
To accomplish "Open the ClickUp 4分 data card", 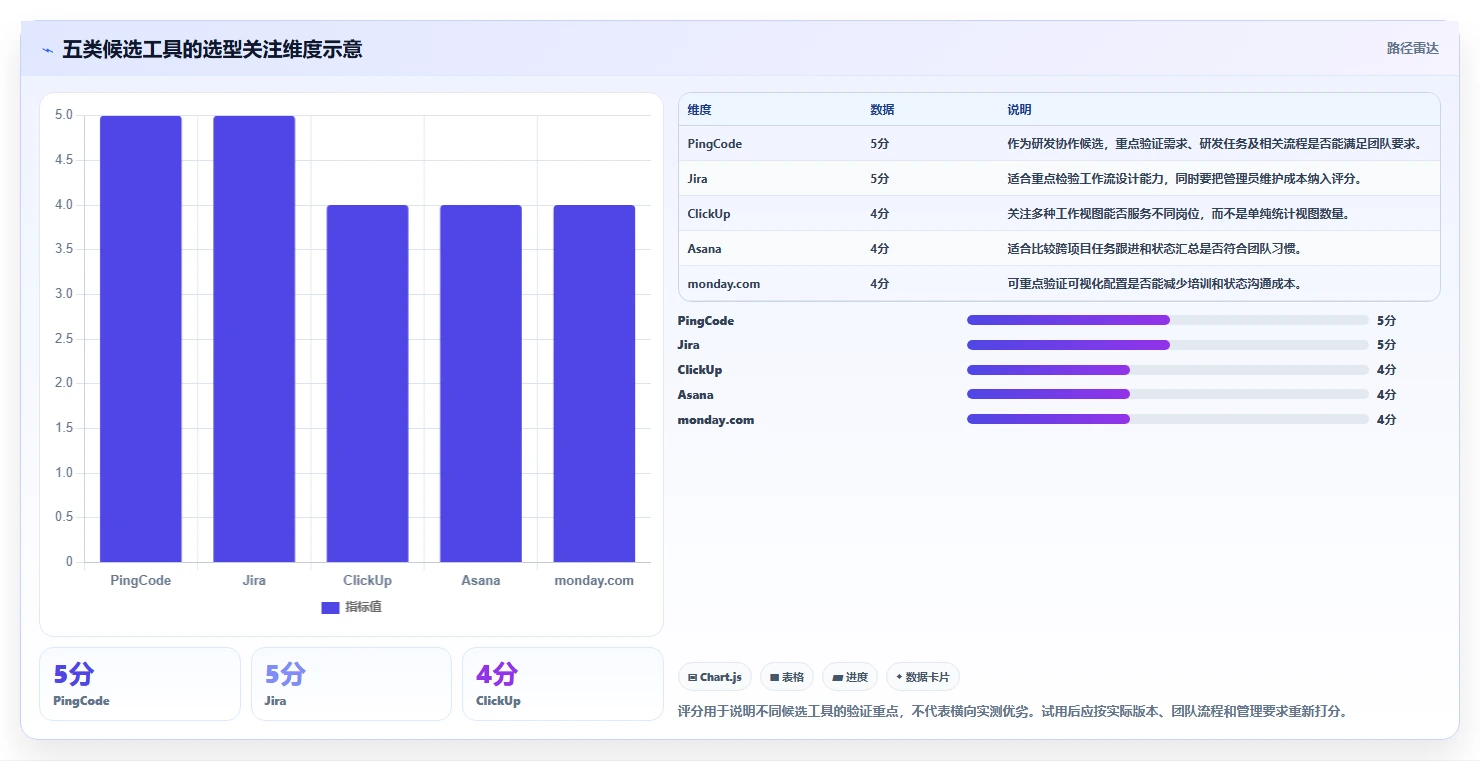I will coord(563,684).
